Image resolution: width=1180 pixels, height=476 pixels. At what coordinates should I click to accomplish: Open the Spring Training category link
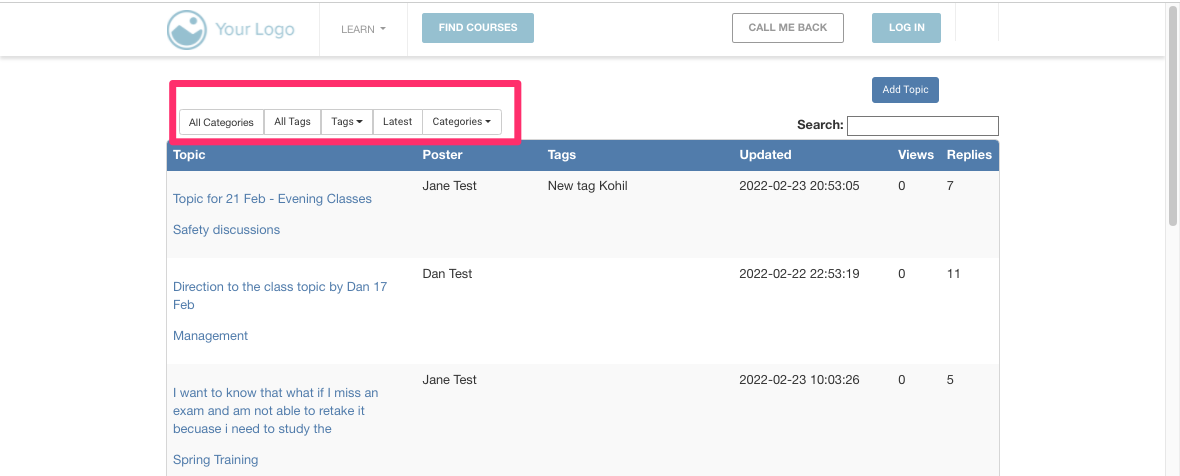pyautogui.click(x=215, y=460)
